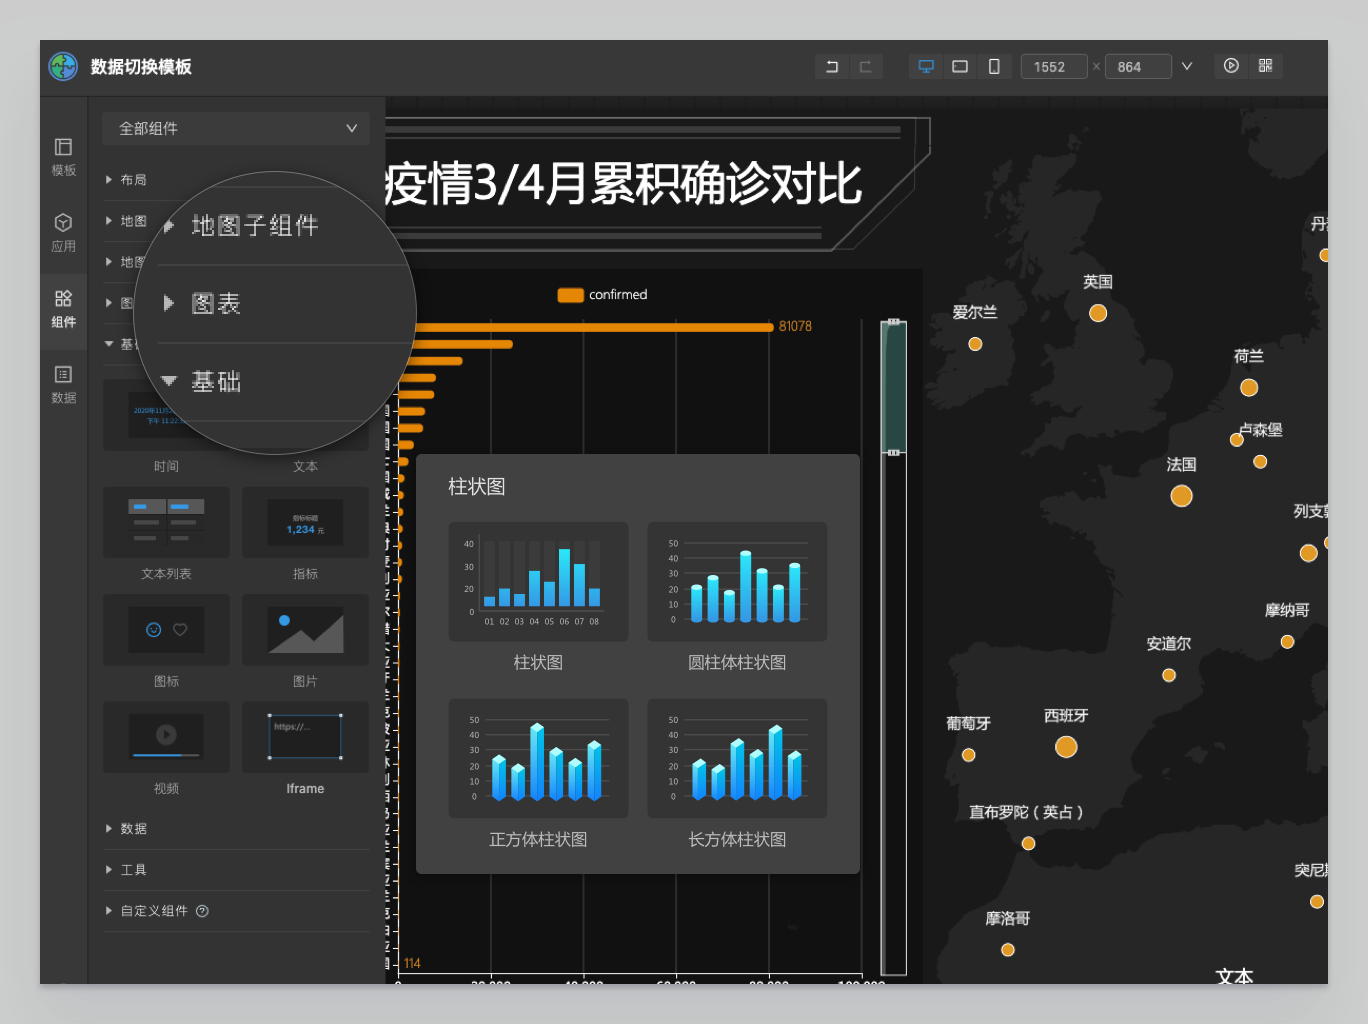Click the 安道尔 map marker
The image size is (1368, 1024).
tap(1169, 675)
